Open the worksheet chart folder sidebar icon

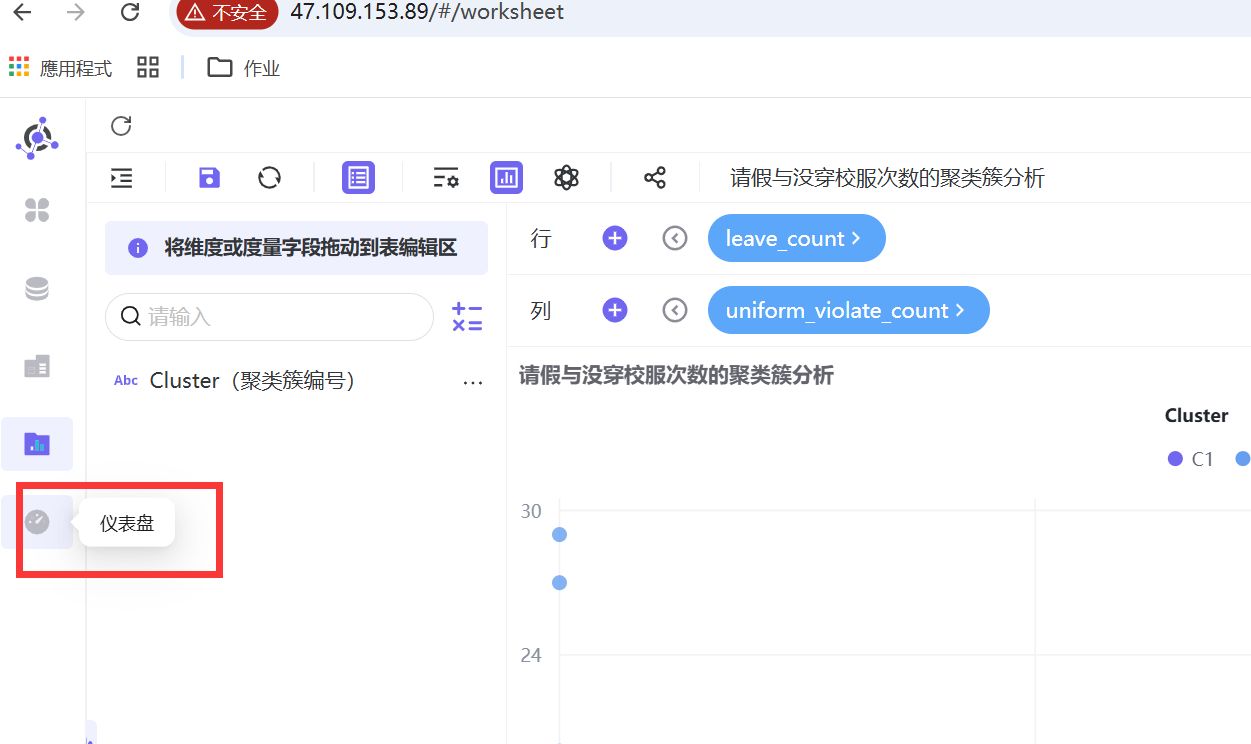tap(37, 443)
